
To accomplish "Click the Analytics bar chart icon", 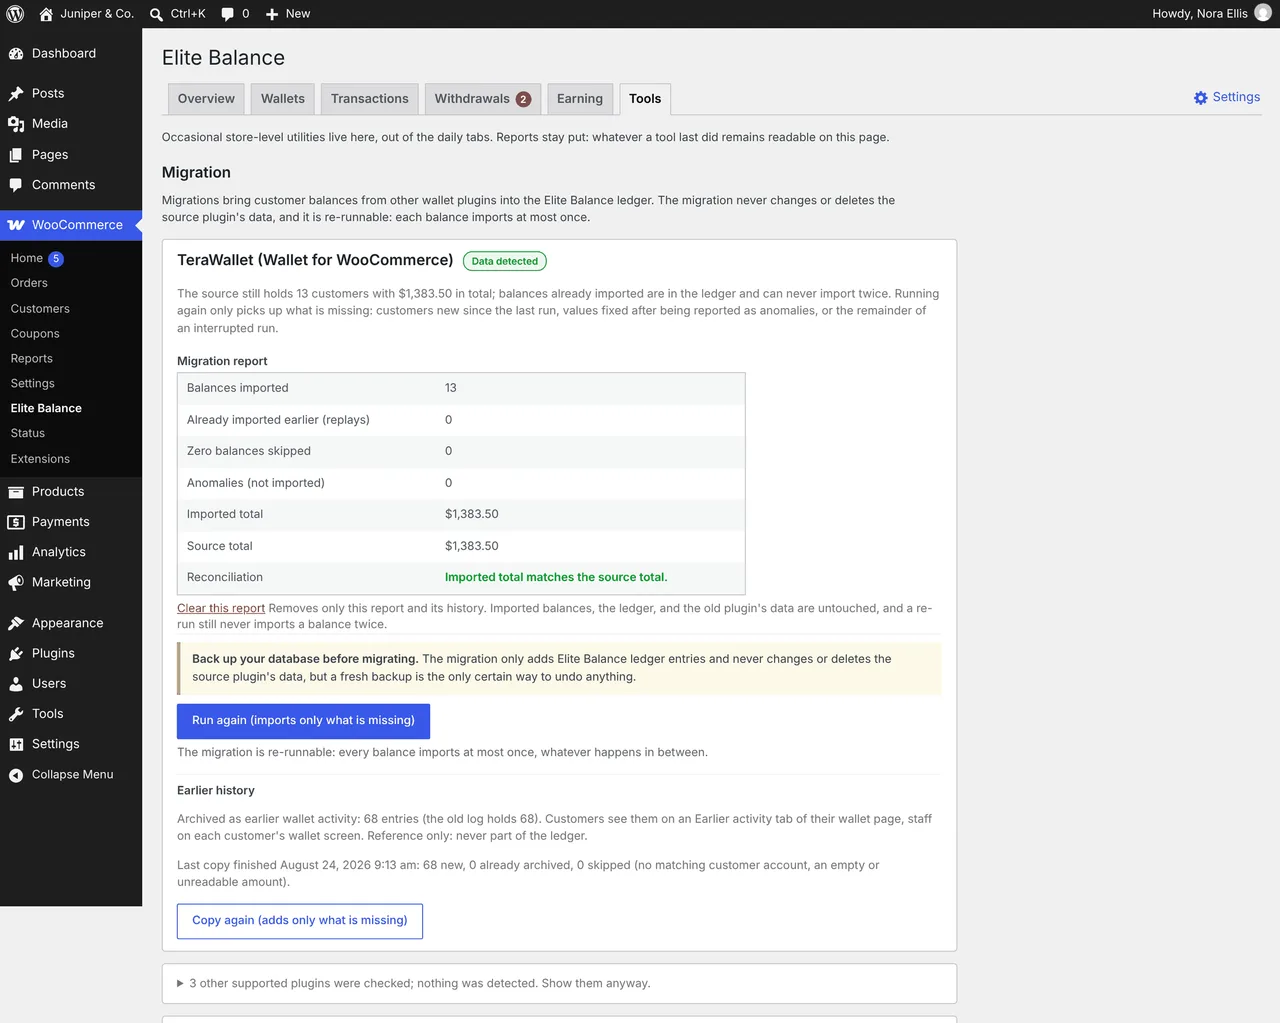I will pos(16,552).
